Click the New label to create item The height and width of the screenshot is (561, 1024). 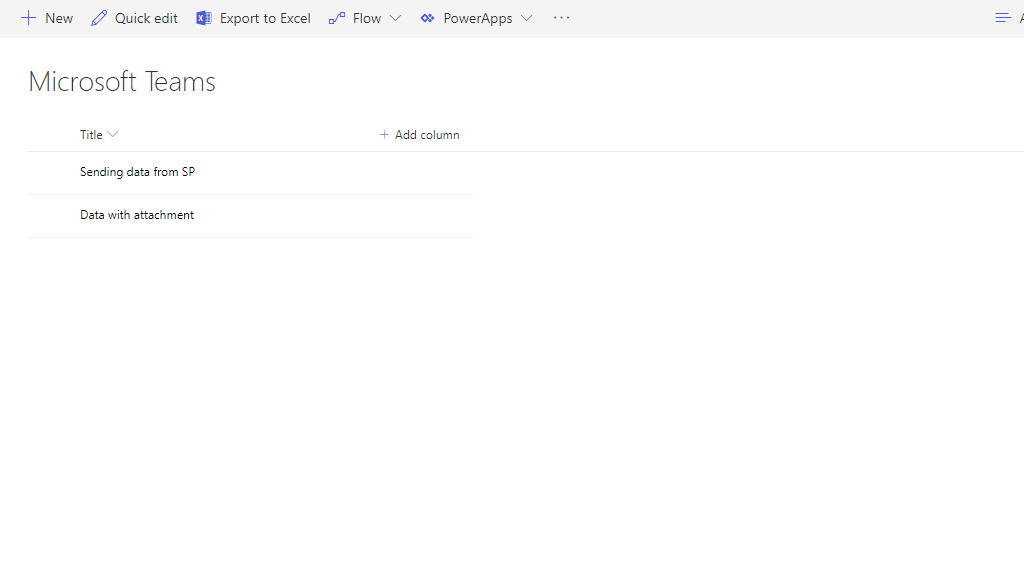pos(59,18)
